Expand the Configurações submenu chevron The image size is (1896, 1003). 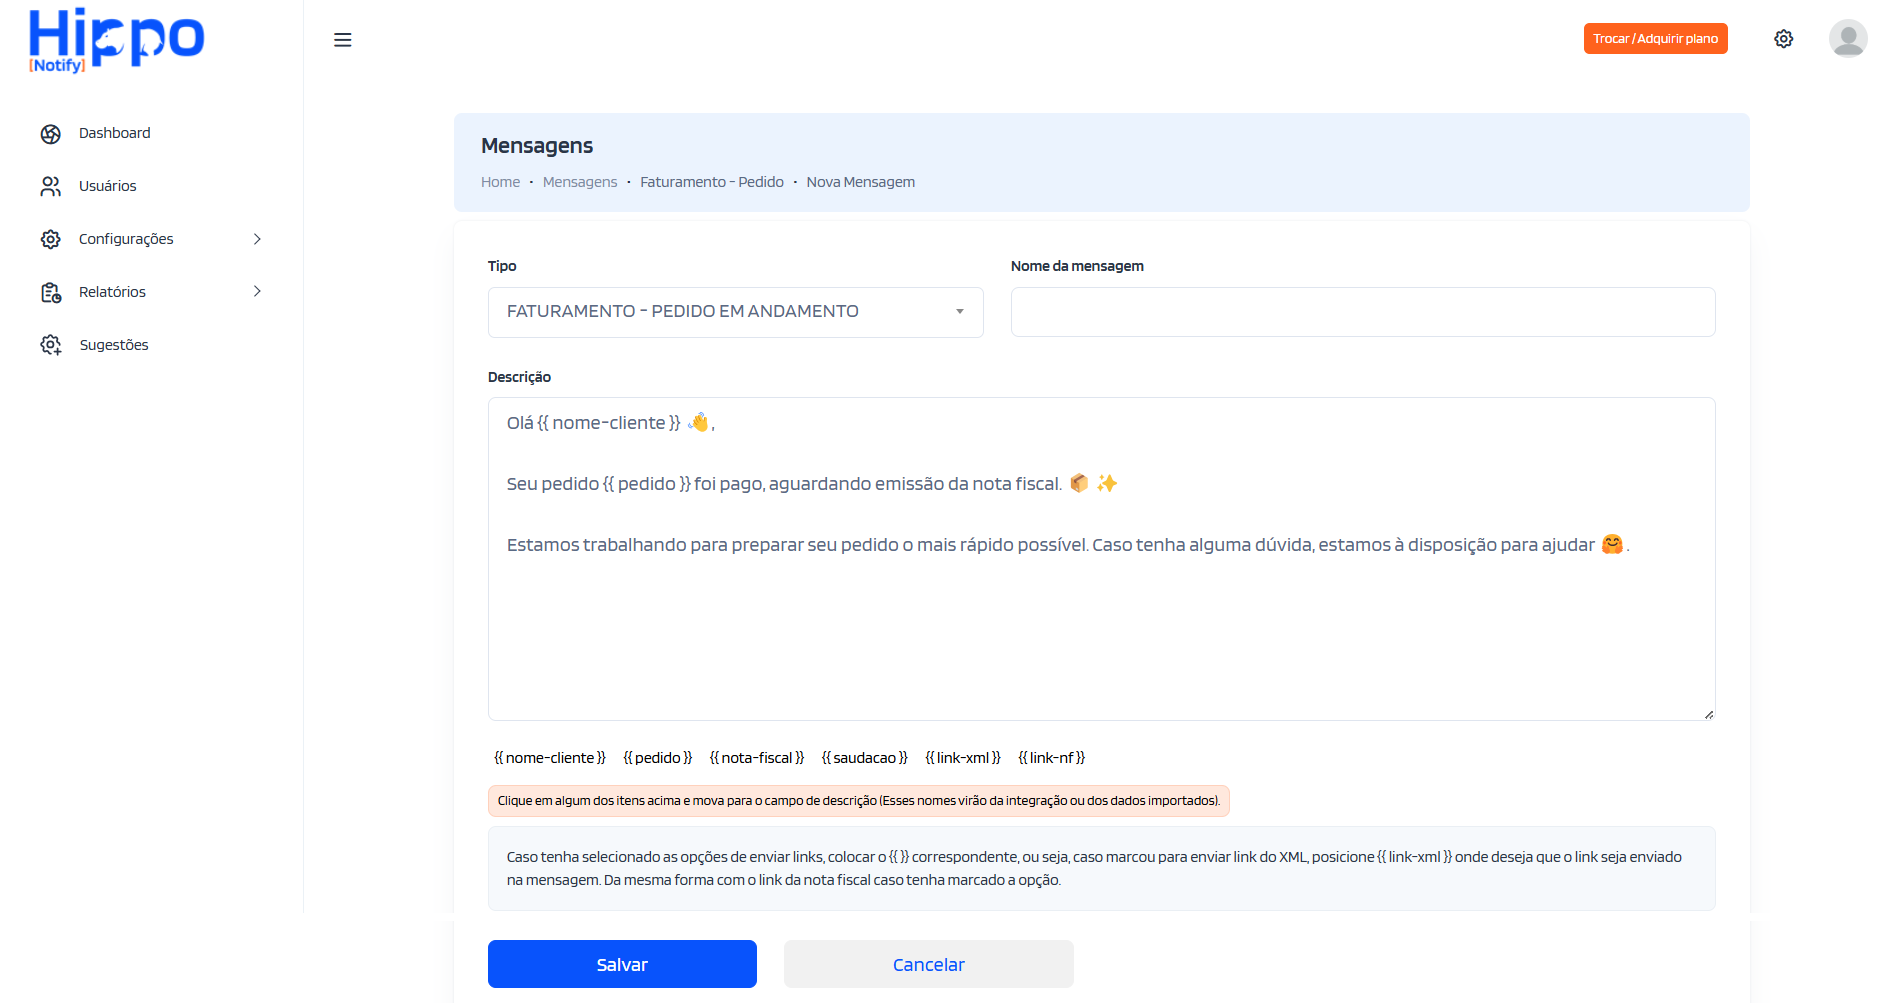257,238
